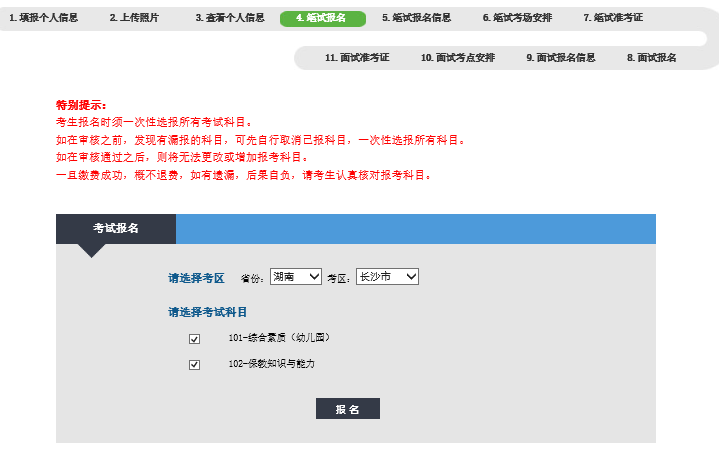Expand the 省份 dropdown showing 湖南
Viewport: 719px width, 464px height.
coord(295,276)
